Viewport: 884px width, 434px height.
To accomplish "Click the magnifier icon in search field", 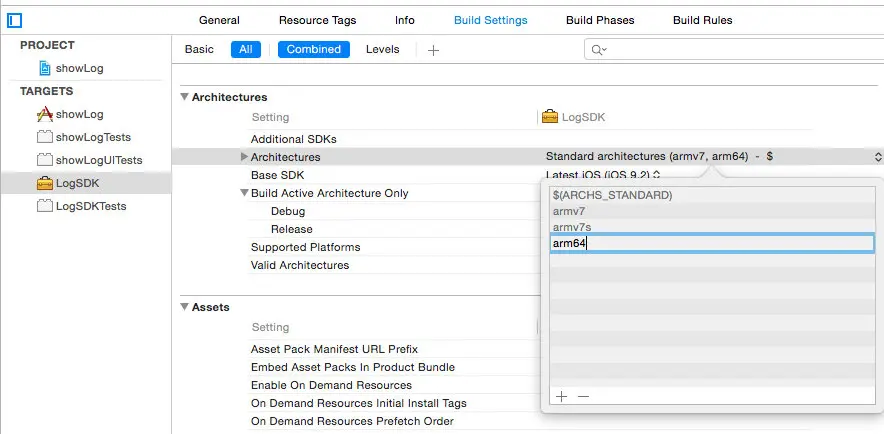I will coord(598,50).
